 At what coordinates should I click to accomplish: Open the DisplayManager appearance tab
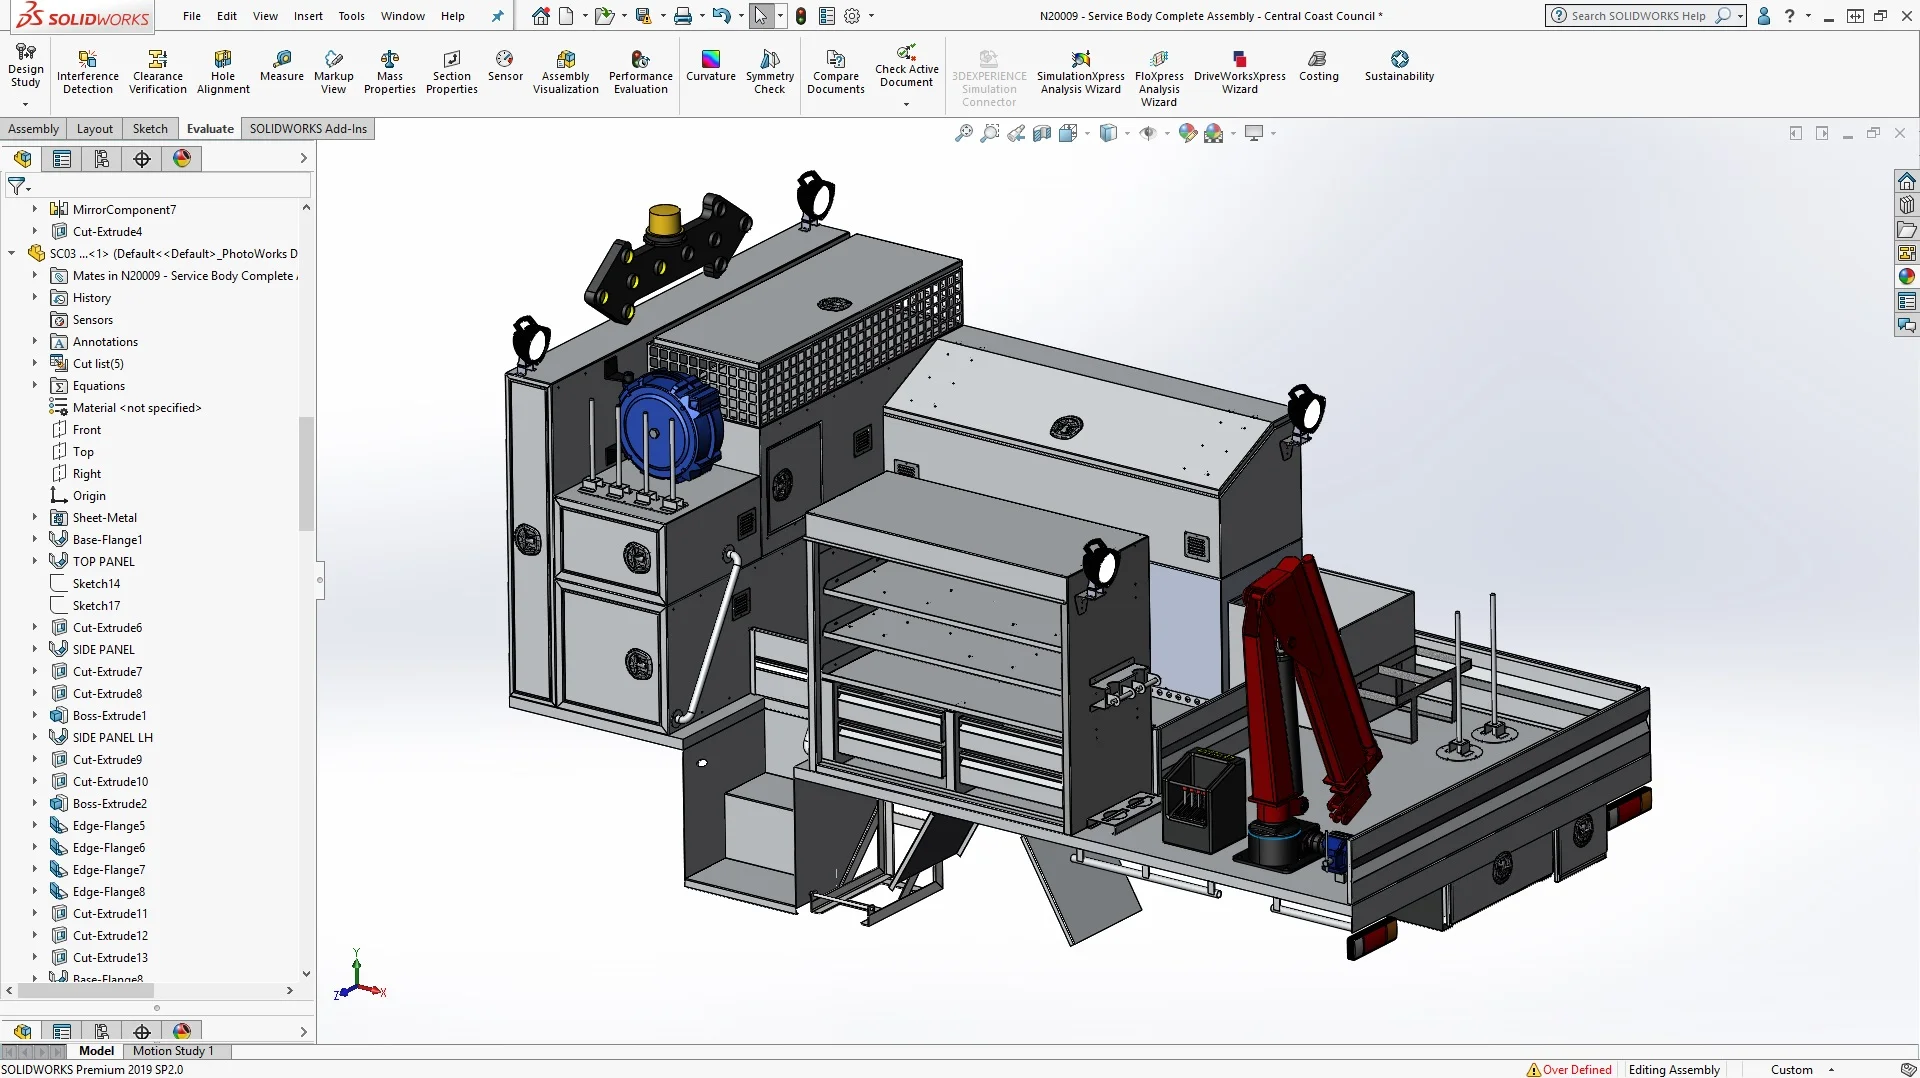pyautogui.click(x=182, y=159)
